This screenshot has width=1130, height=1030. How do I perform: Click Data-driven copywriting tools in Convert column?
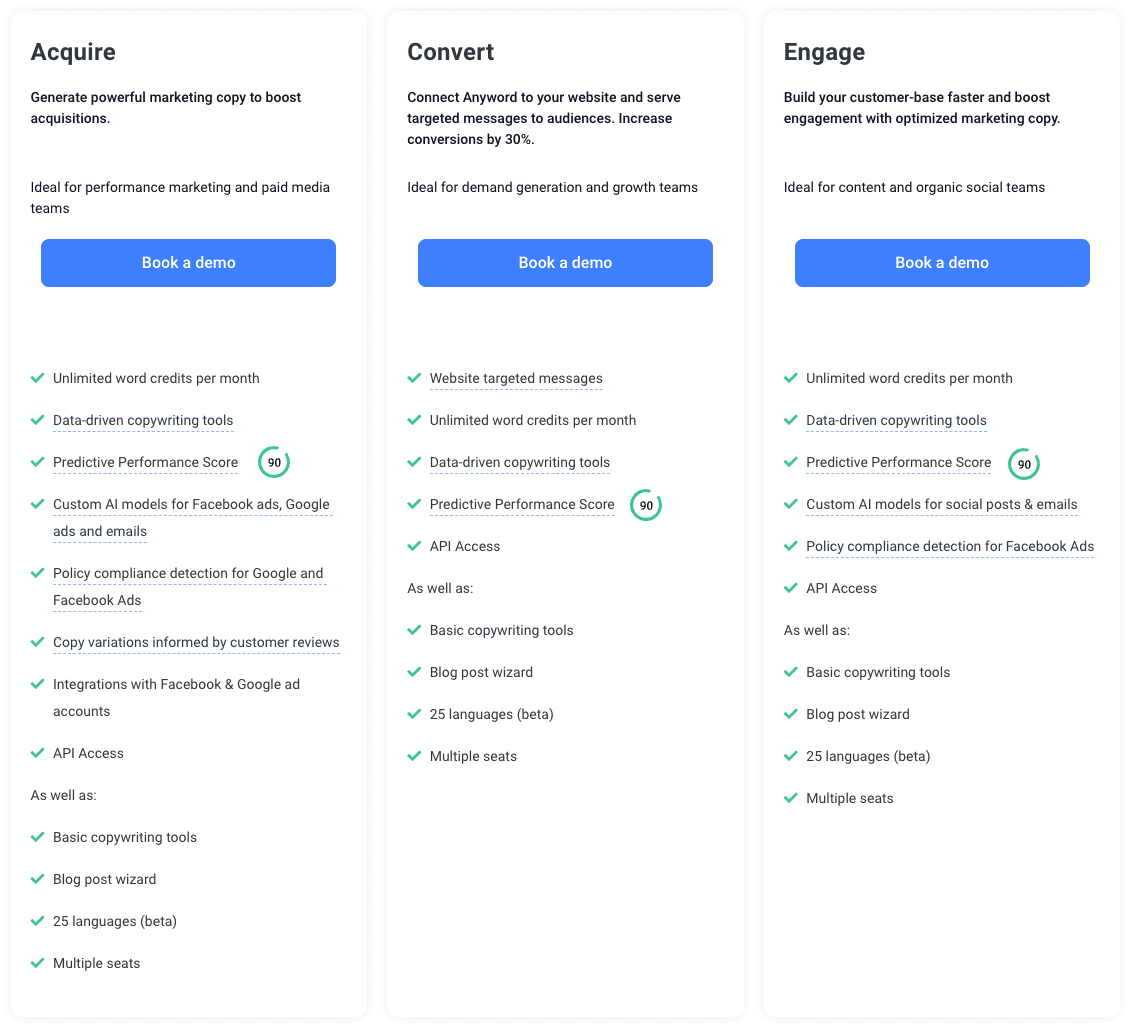(520, 463)
